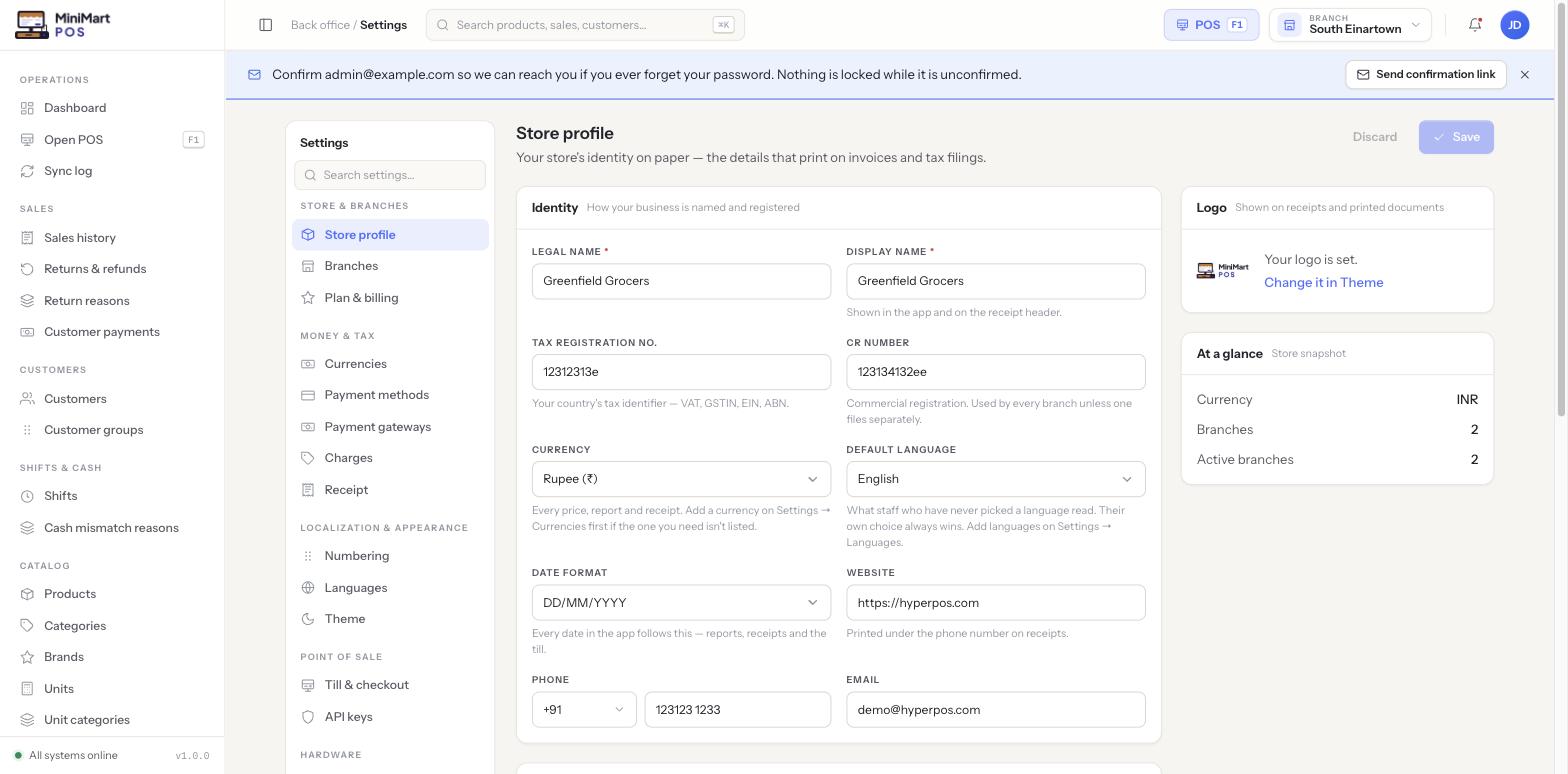Follow the Change it in Theme link
Image resolution: width=1568 pixels, height=774 pixels.
tap(1324, 283)
